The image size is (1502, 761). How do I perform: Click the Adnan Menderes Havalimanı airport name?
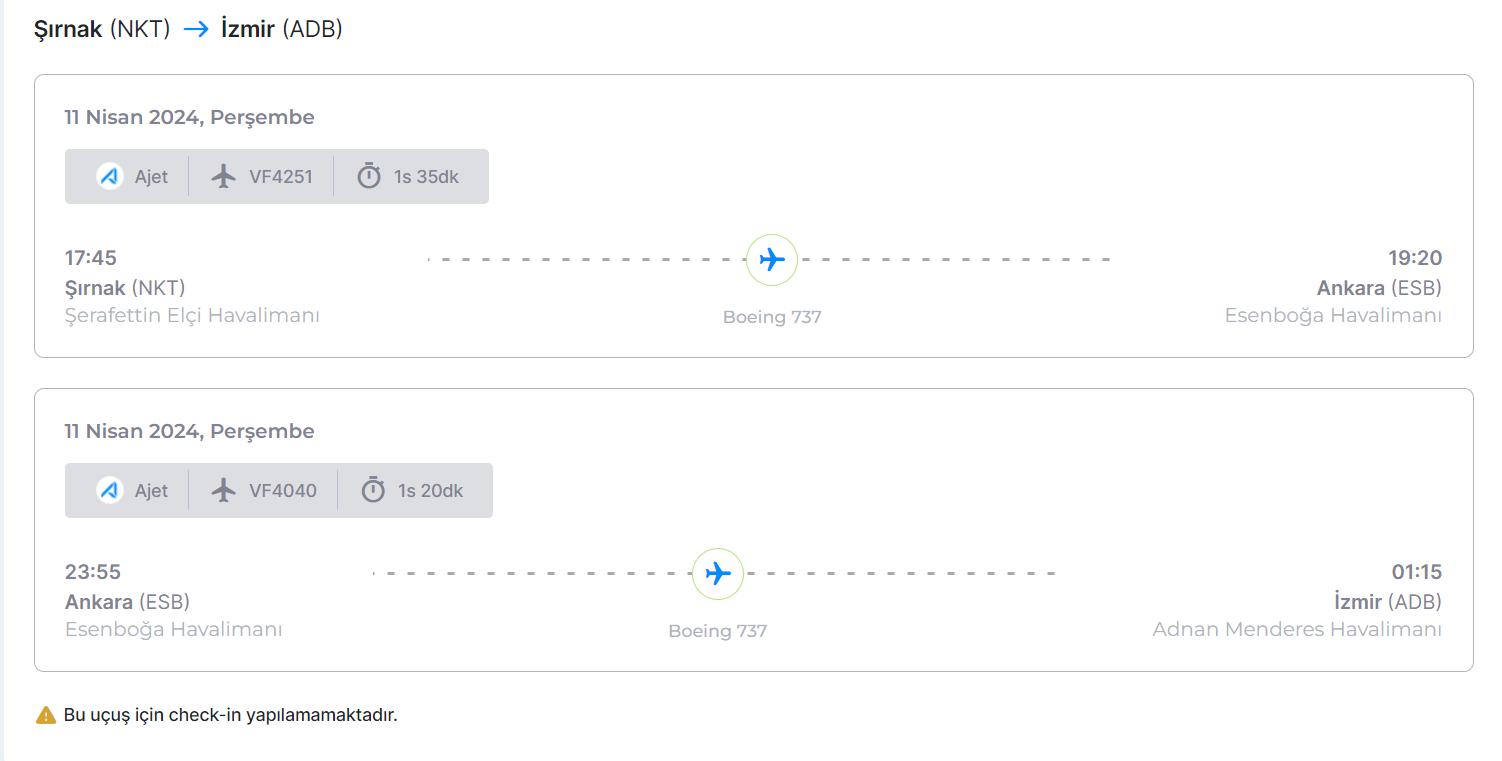(1296, 629)
